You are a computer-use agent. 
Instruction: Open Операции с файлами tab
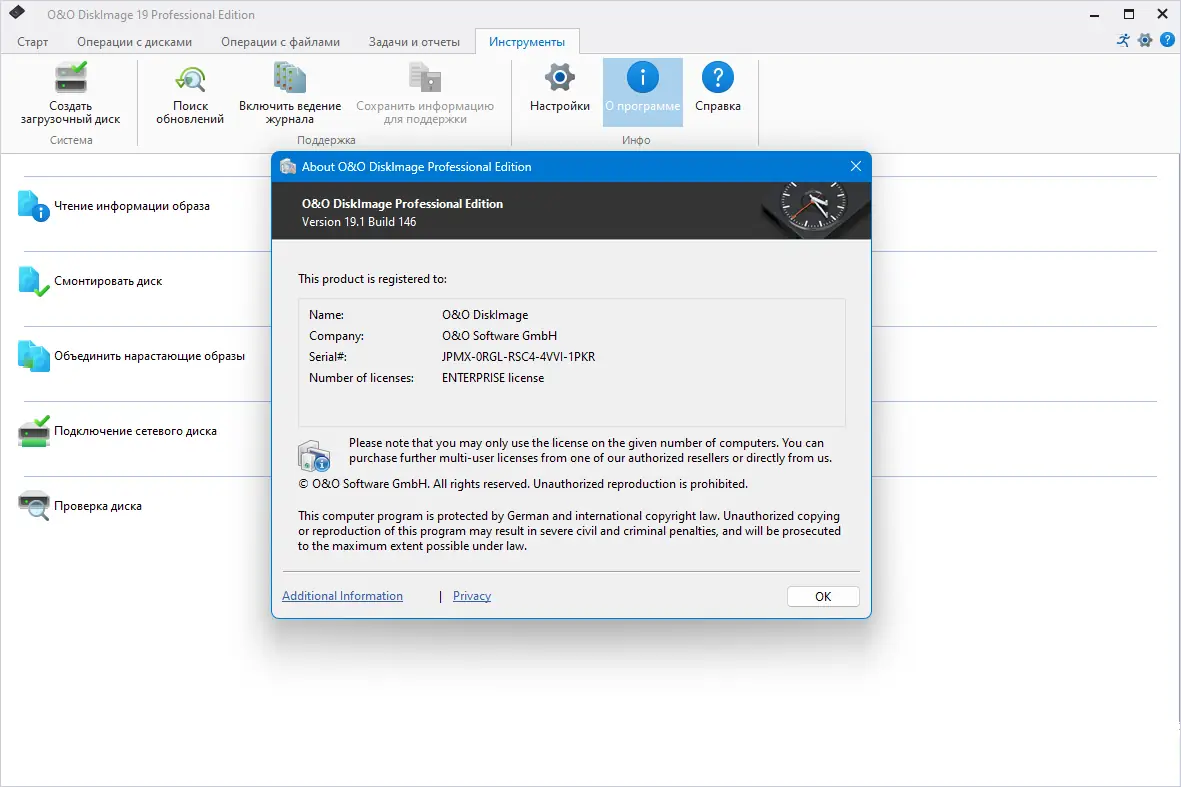[280, 42]
